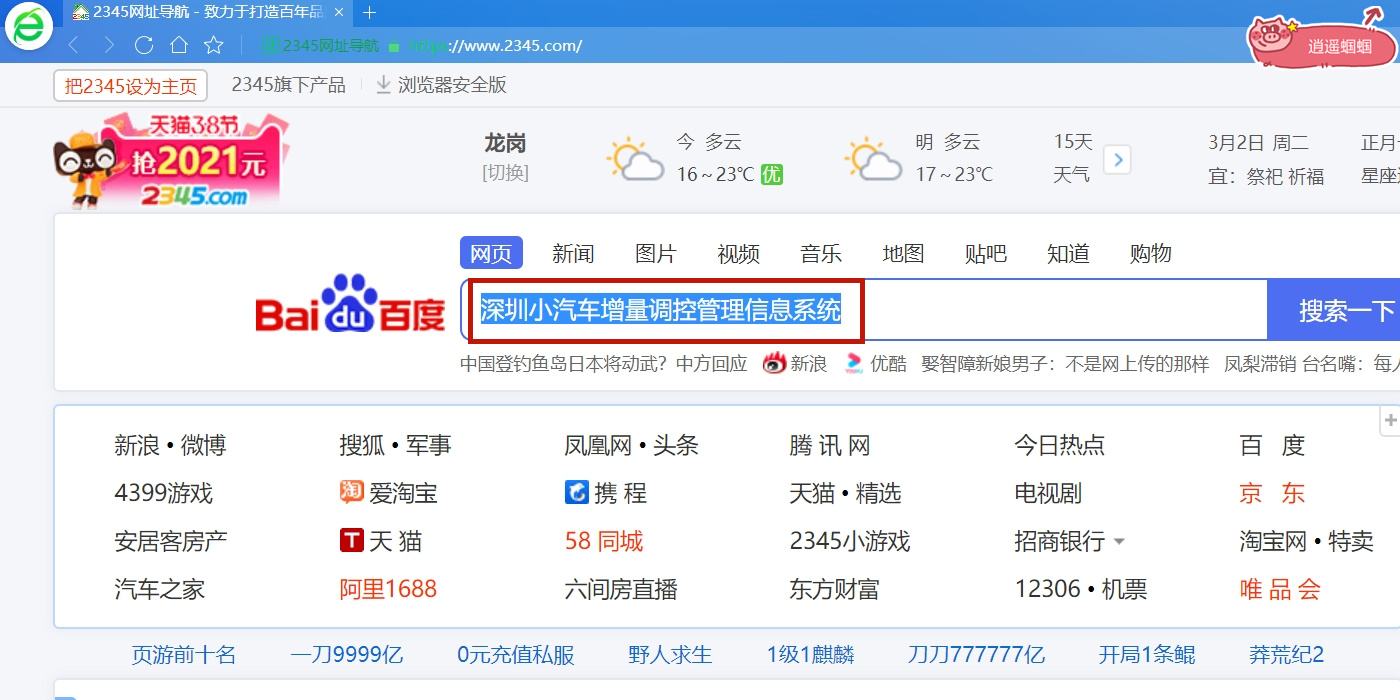Click the 搜索一下 button
Viewport: 1400px width, 700px height.
coord(1334,310)
